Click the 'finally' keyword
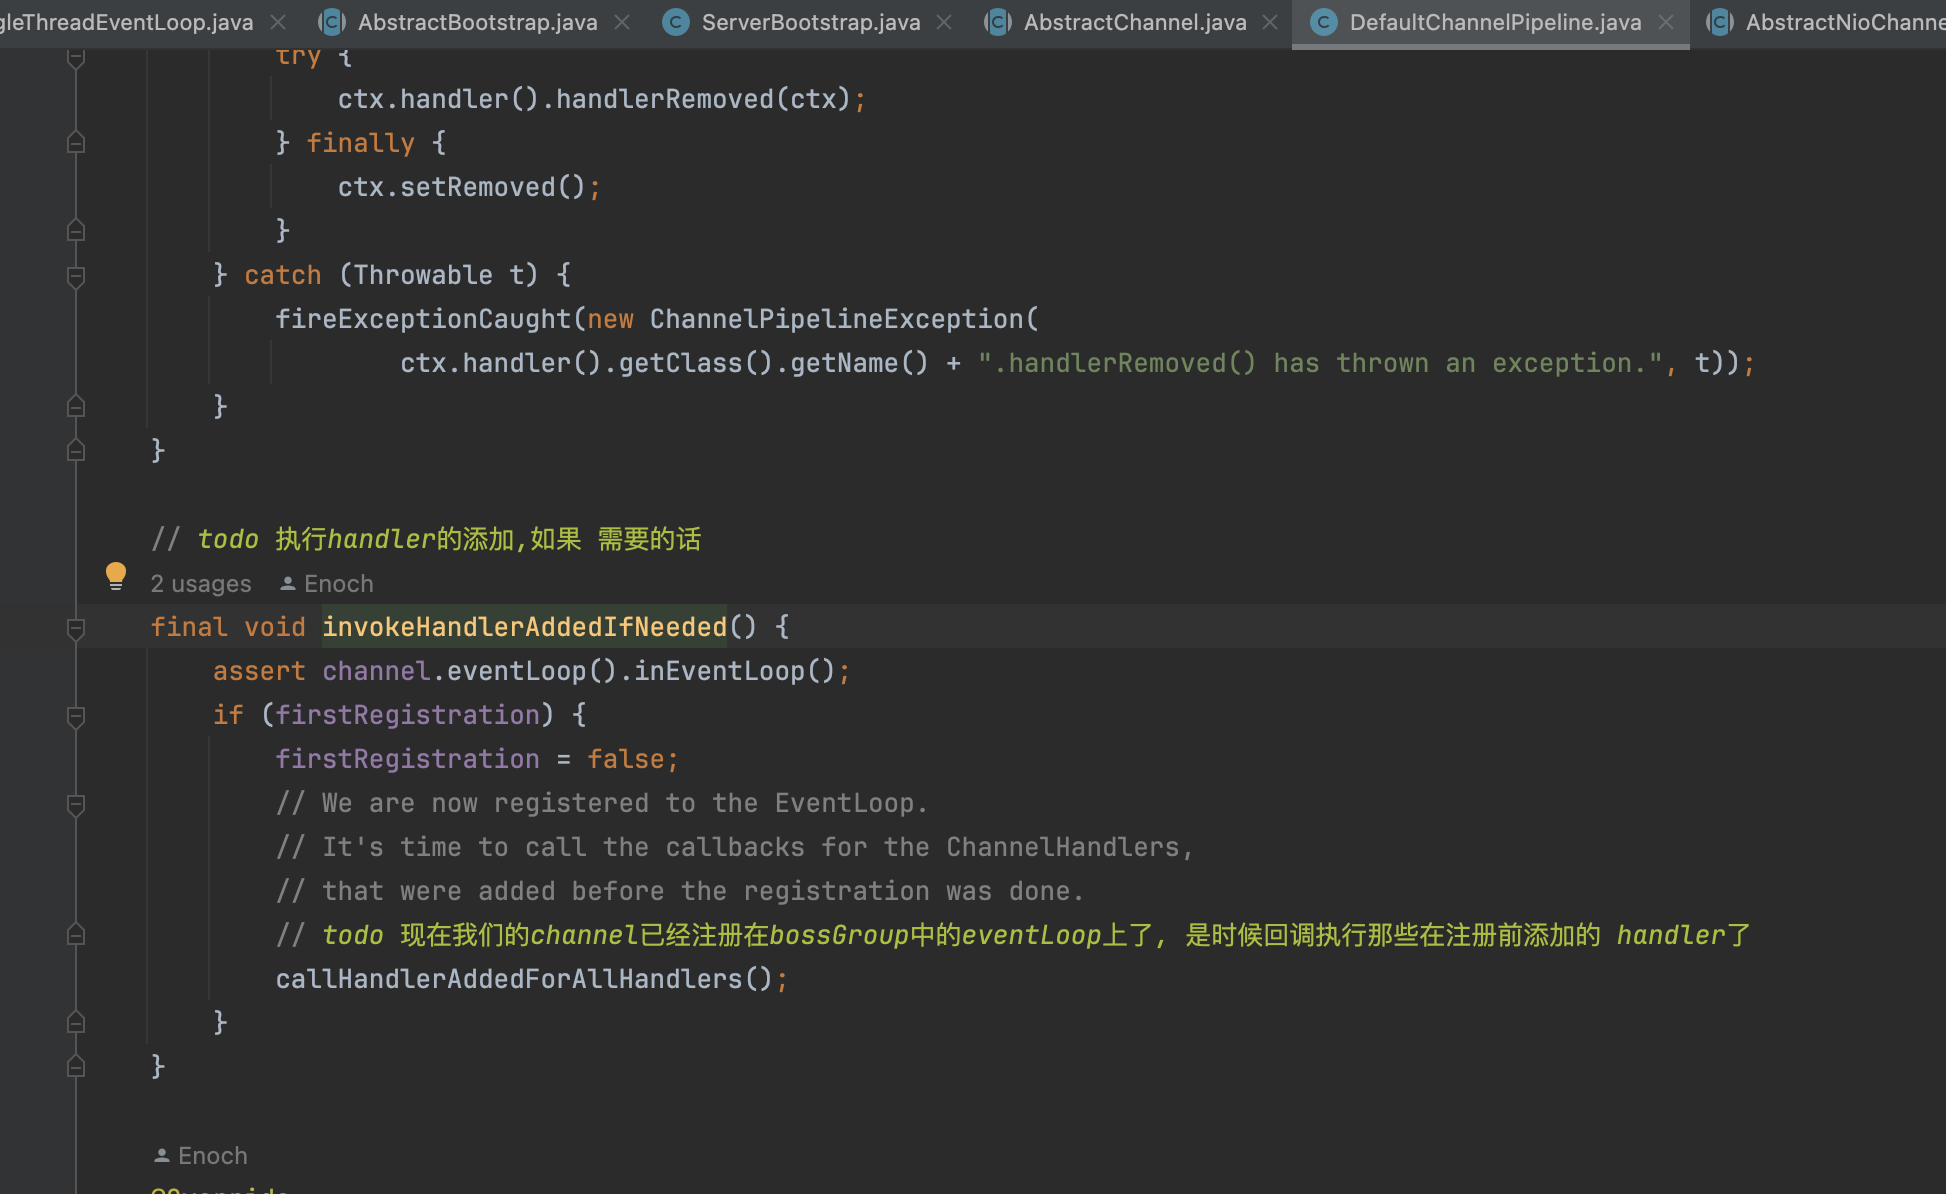1946x1194 pixels. (360, 143)
